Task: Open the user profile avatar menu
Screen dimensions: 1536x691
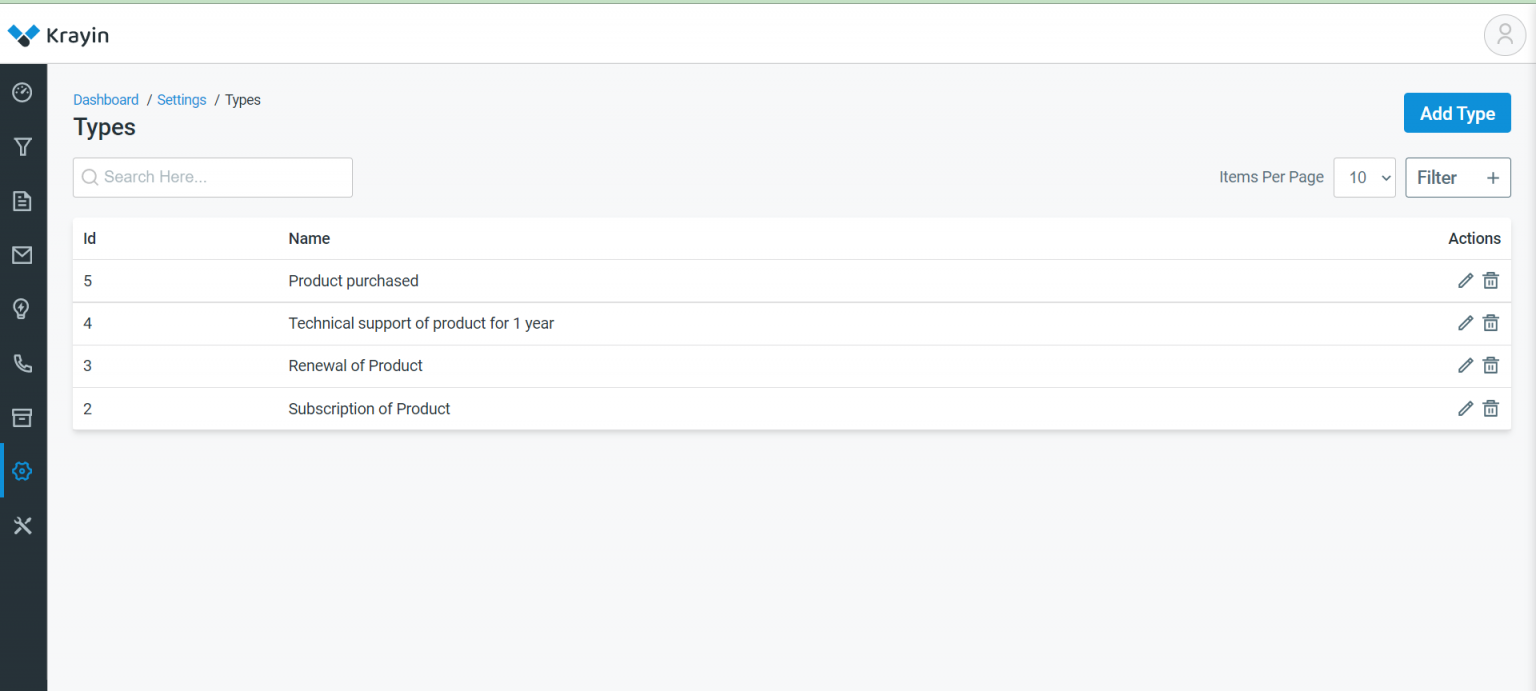Action: (x=1505, y=35)
